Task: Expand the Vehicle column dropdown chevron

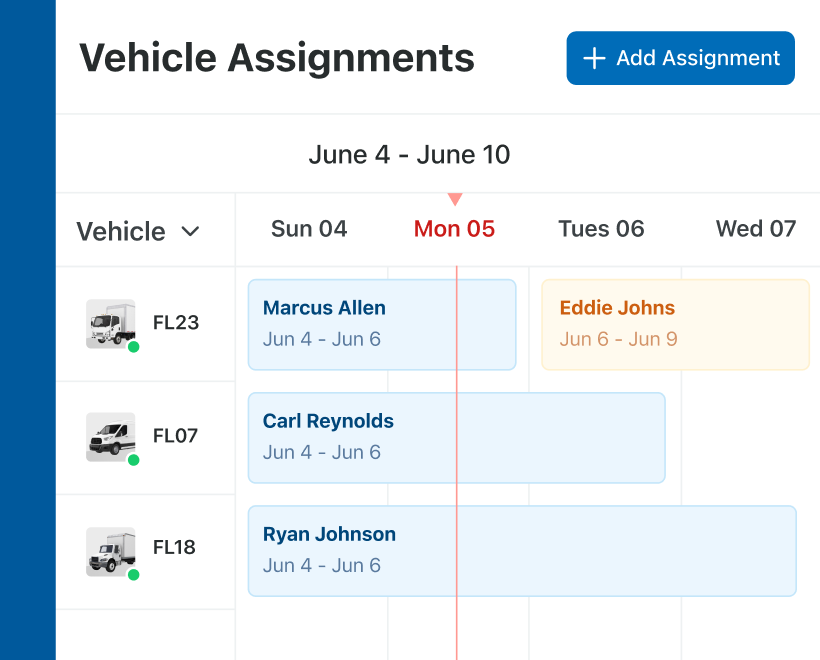Action: click(190, 231)
